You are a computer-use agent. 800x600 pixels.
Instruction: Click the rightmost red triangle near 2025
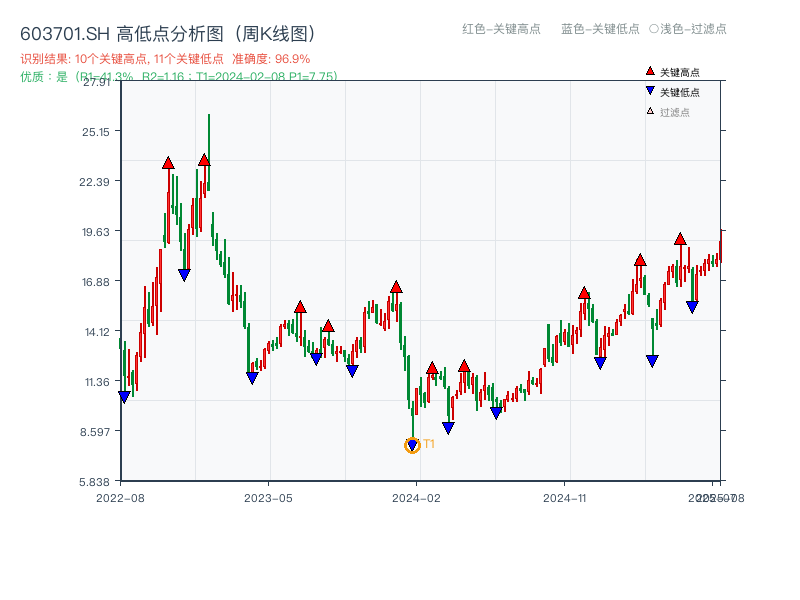click(679, 240)
